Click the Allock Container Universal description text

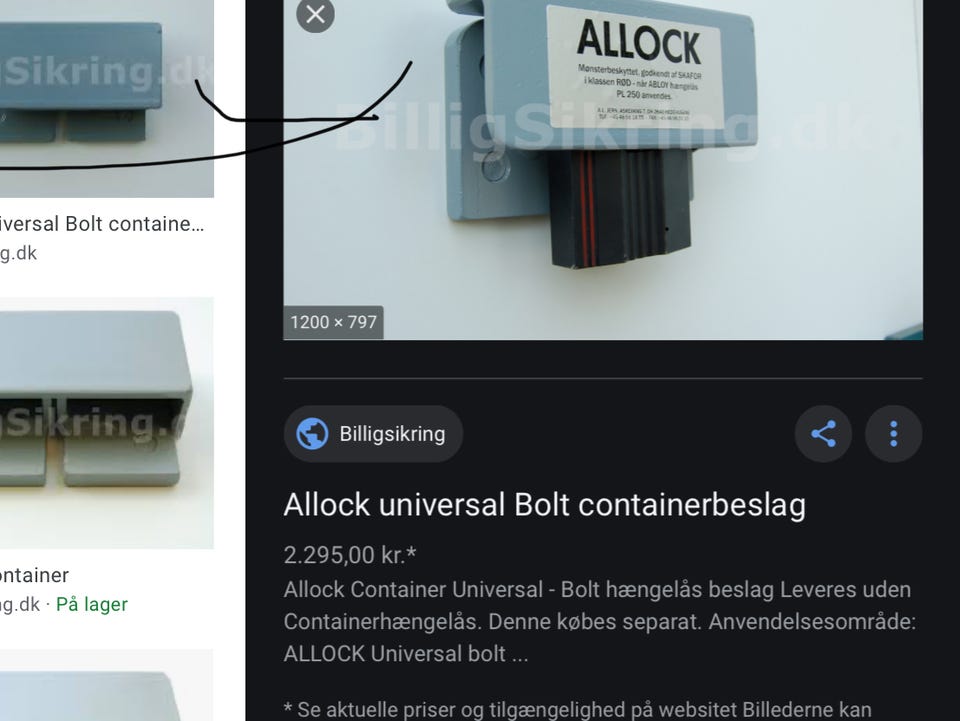tap(599, 621)
